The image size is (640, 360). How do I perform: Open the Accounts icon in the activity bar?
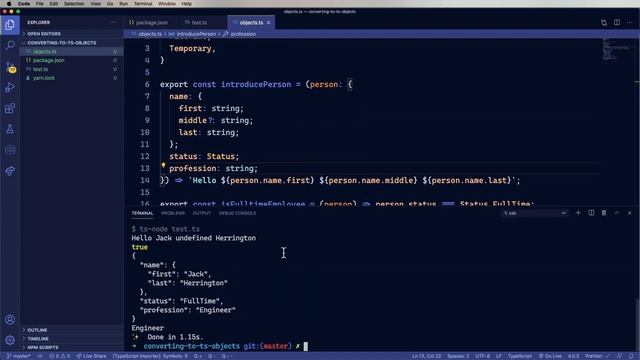10,320
